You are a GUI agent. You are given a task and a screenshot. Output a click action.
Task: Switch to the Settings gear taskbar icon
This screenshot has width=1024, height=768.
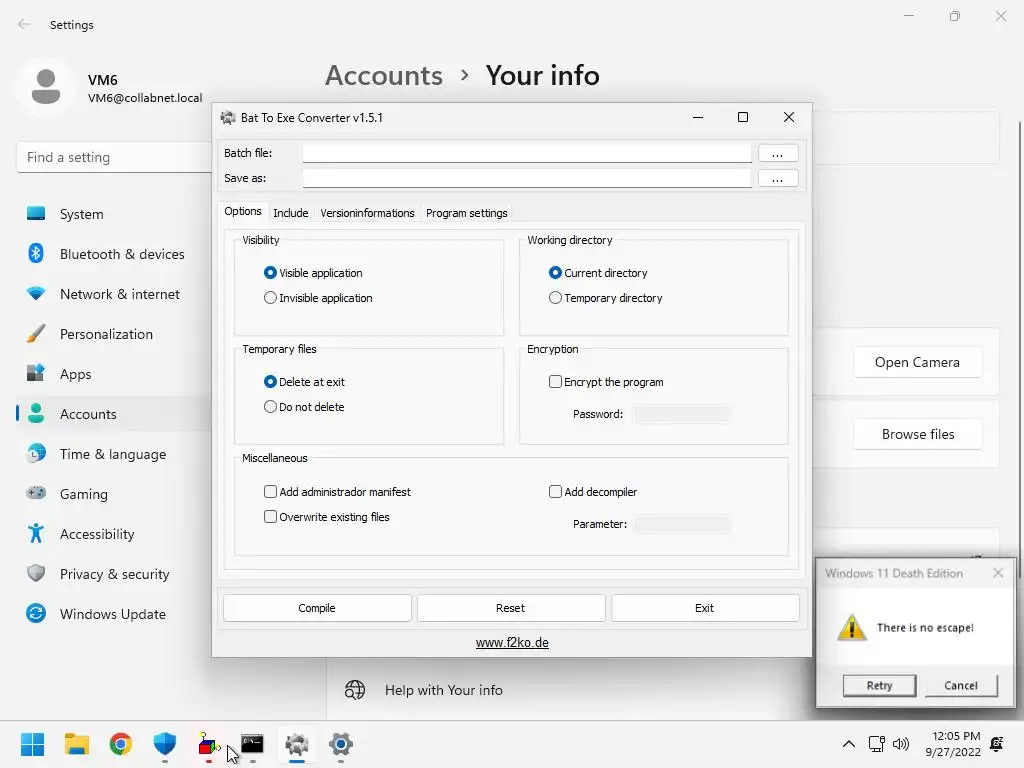pos(341,744)
